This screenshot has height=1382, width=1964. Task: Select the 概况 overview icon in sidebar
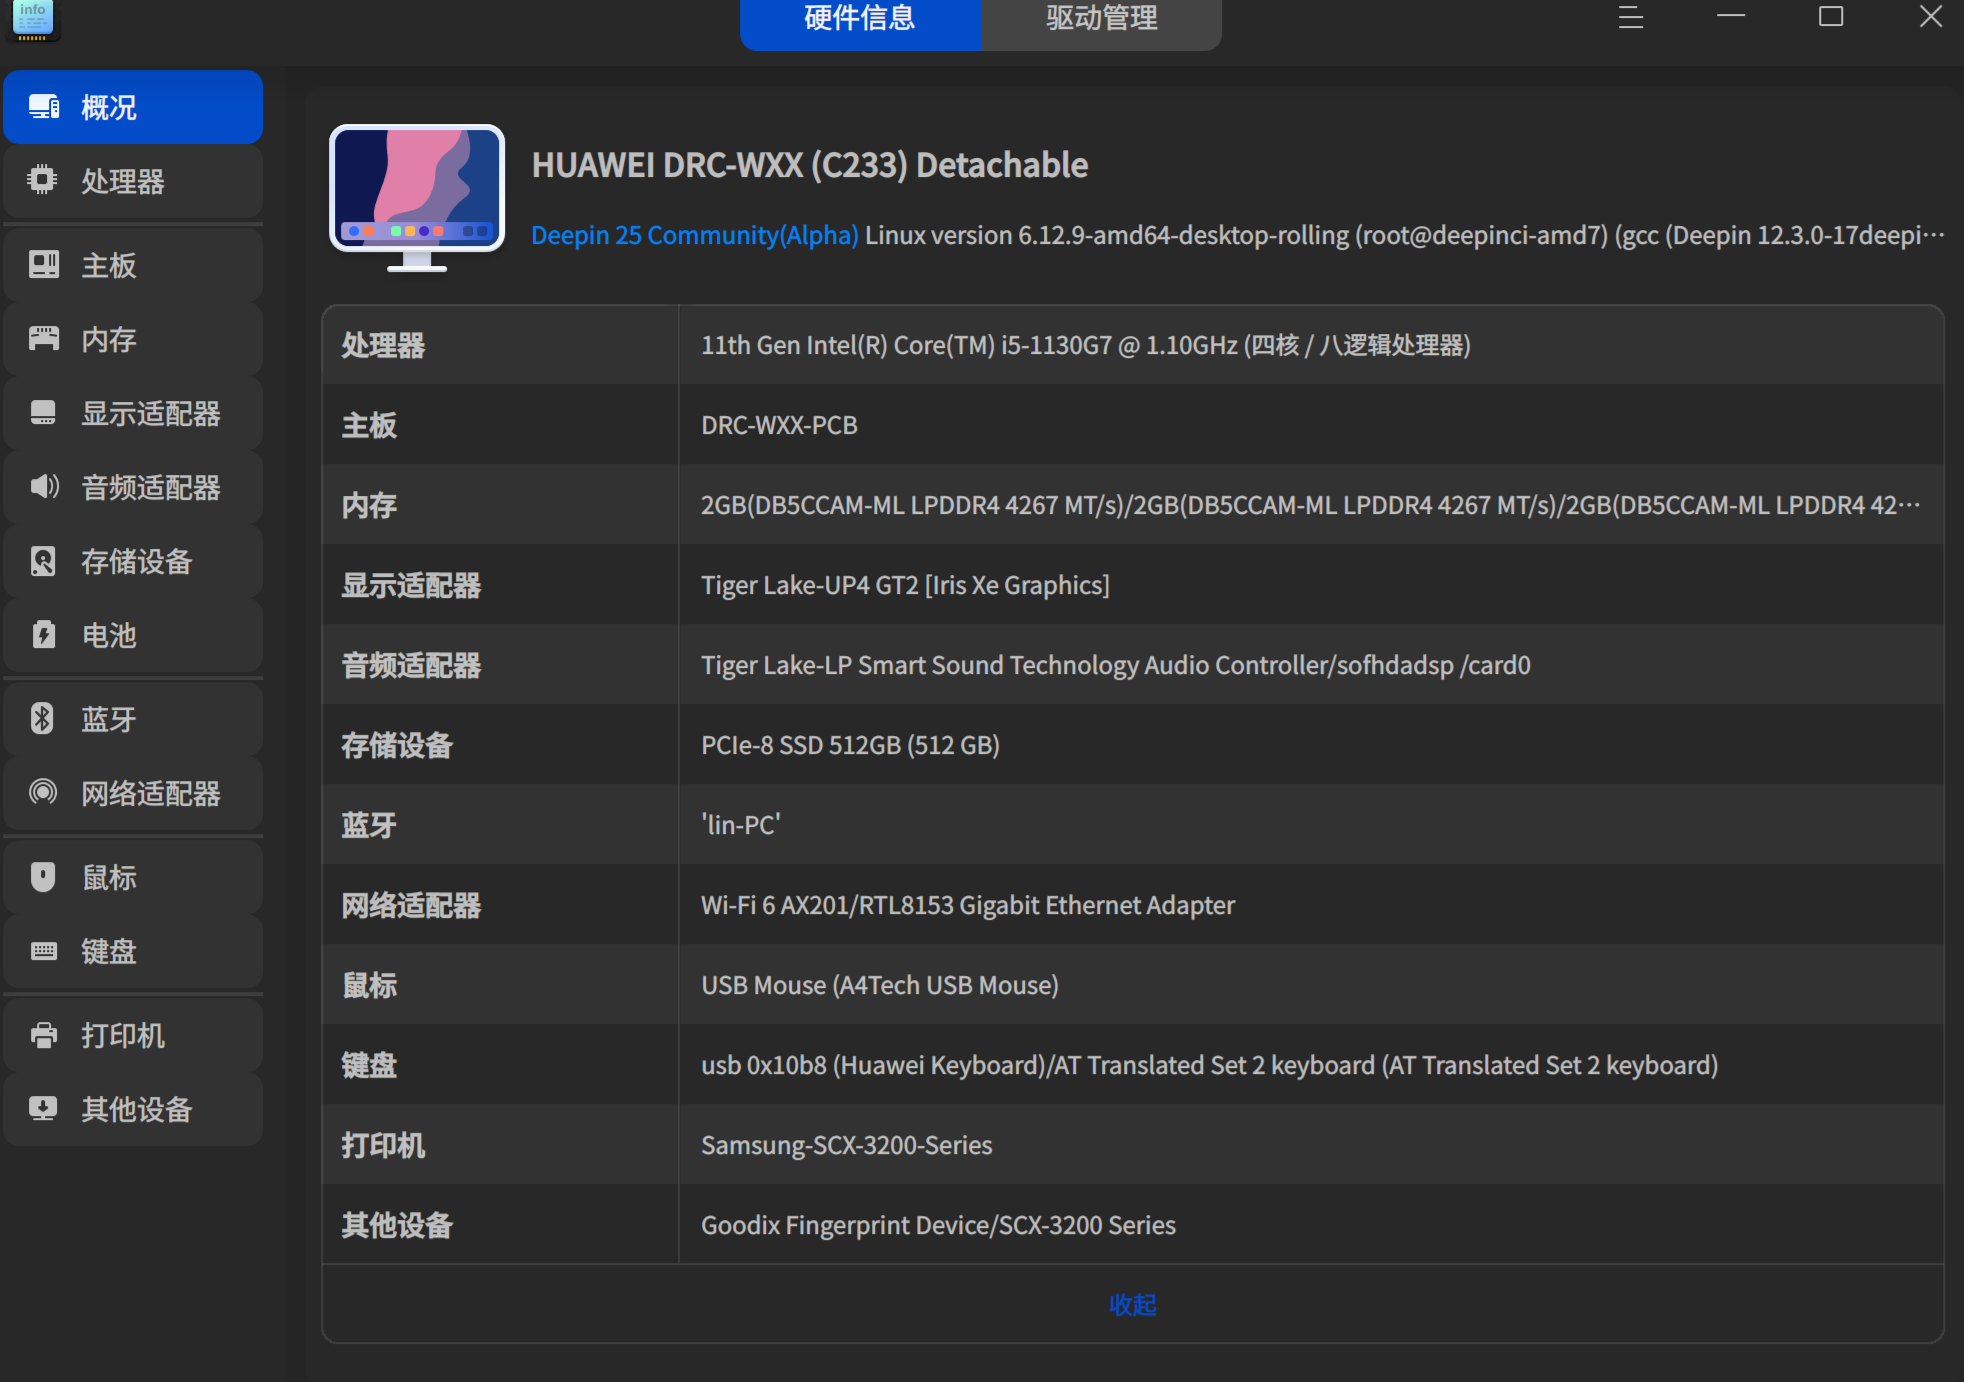point(44,107)
